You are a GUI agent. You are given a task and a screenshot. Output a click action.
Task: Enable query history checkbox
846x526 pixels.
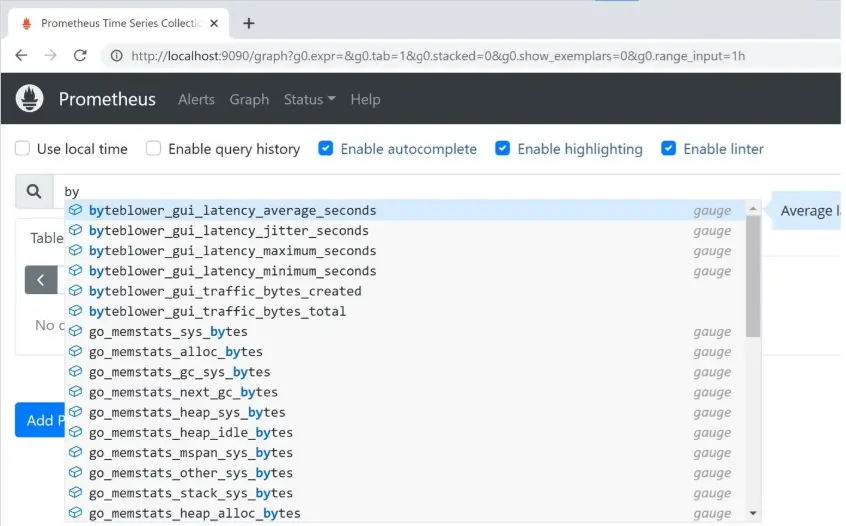point(153,148)
